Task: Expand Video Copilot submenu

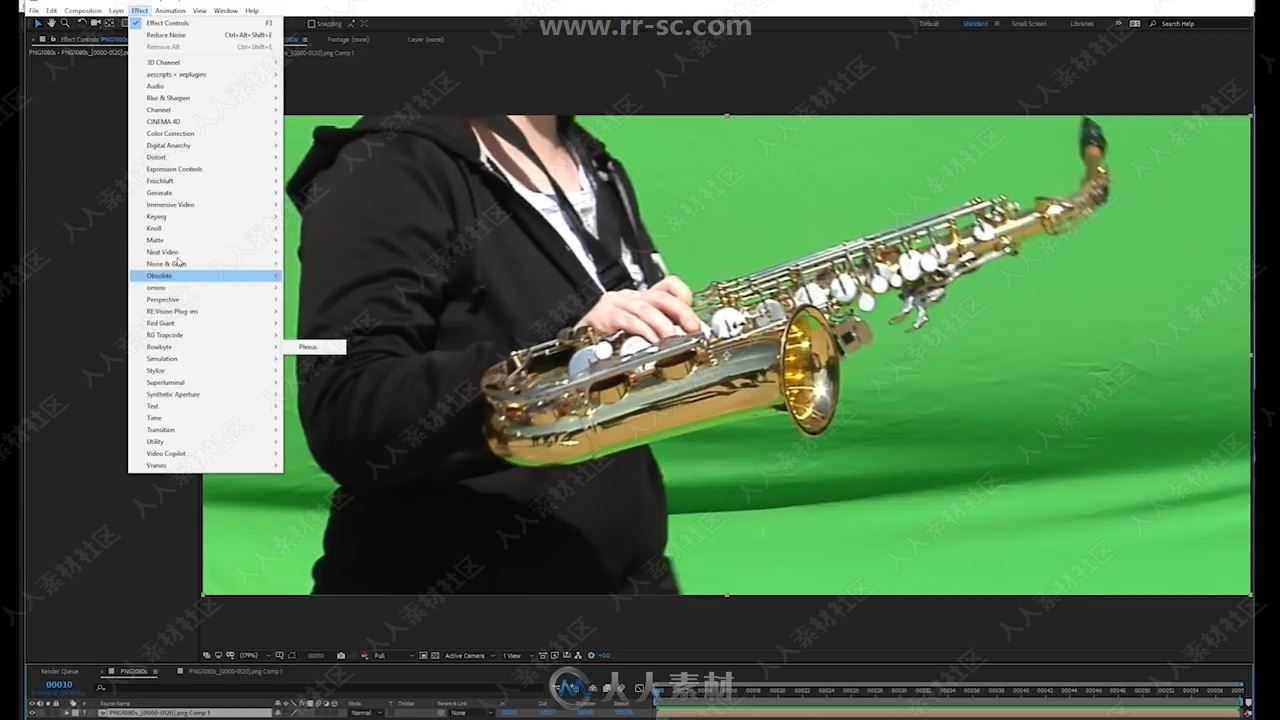Action: coord(206,454)
